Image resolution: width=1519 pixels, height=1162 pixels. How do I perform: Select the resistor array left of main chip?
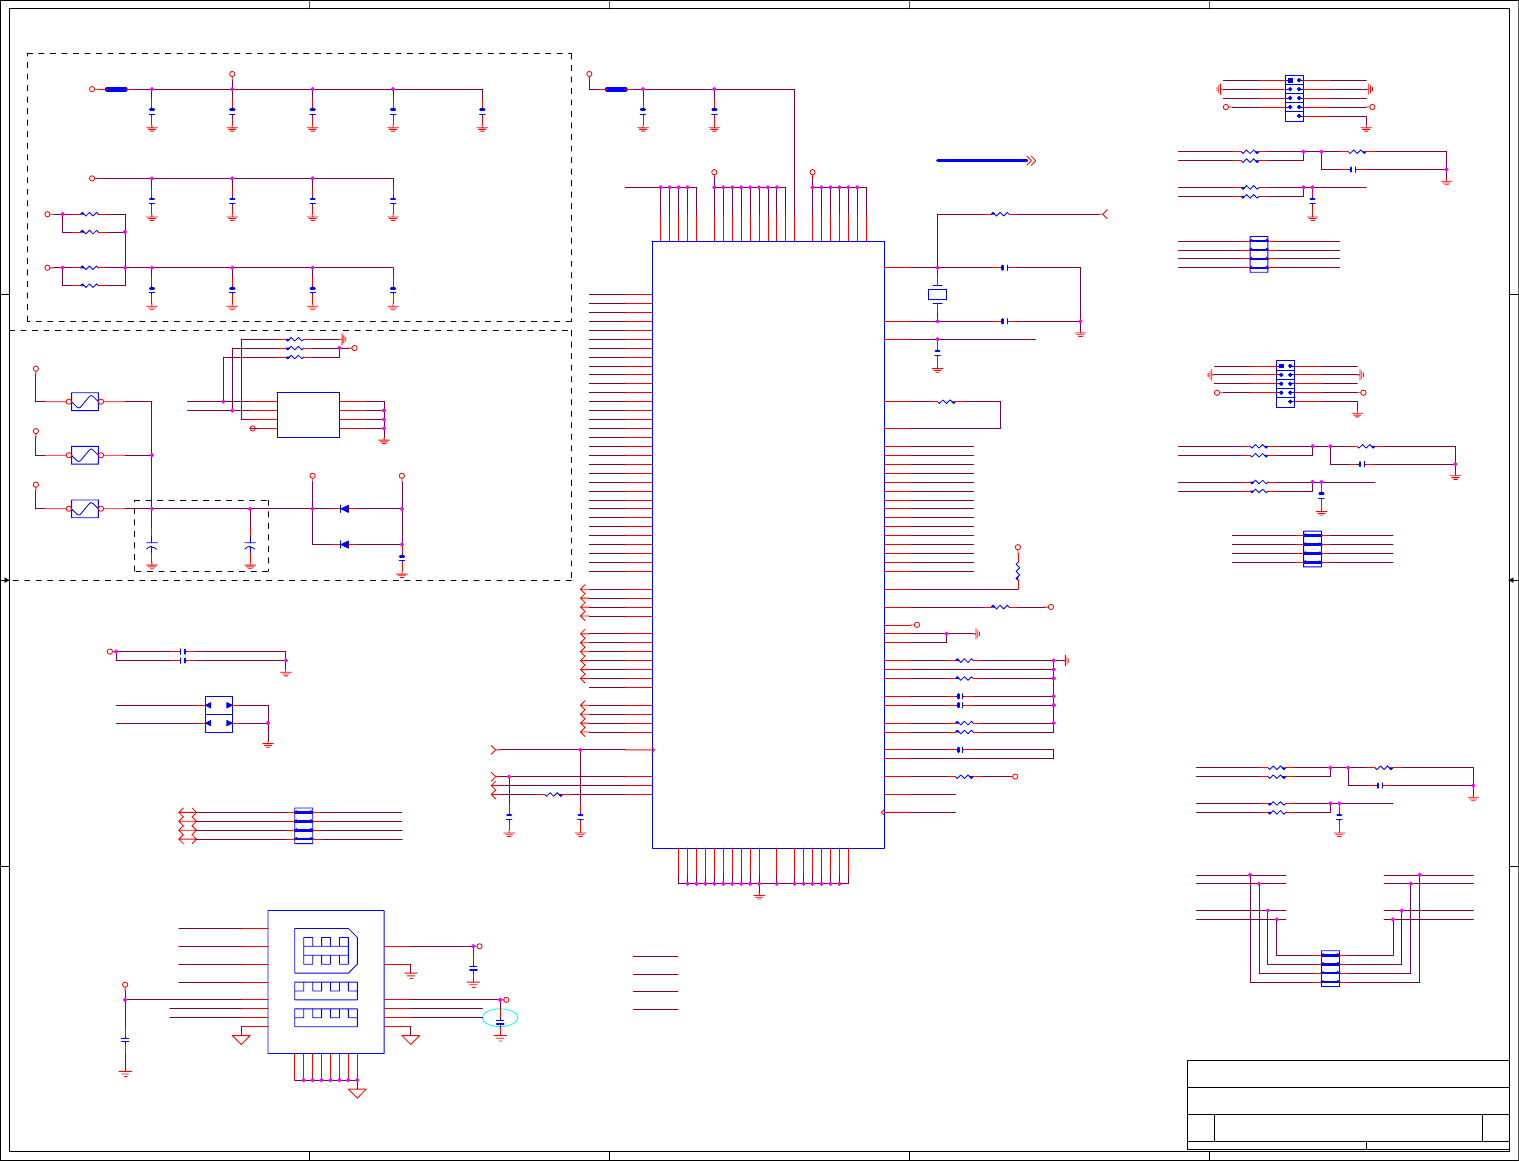(303, 826)
